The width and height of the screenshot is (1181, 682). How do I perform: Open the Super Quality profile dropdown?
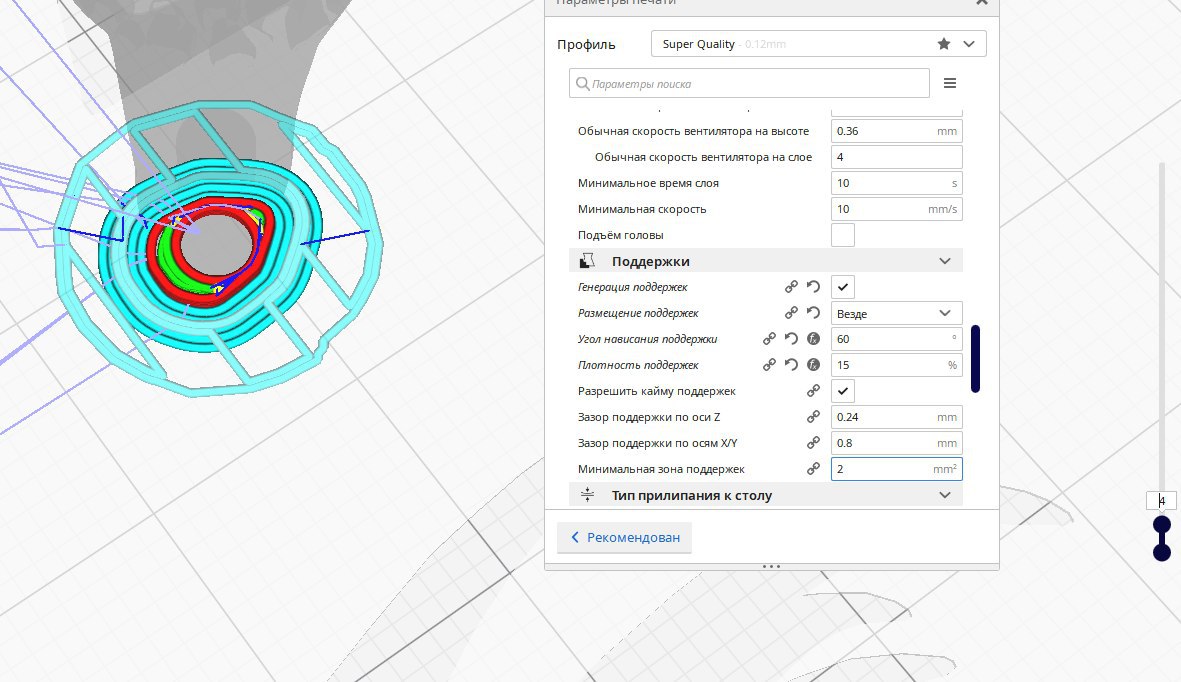818,44
